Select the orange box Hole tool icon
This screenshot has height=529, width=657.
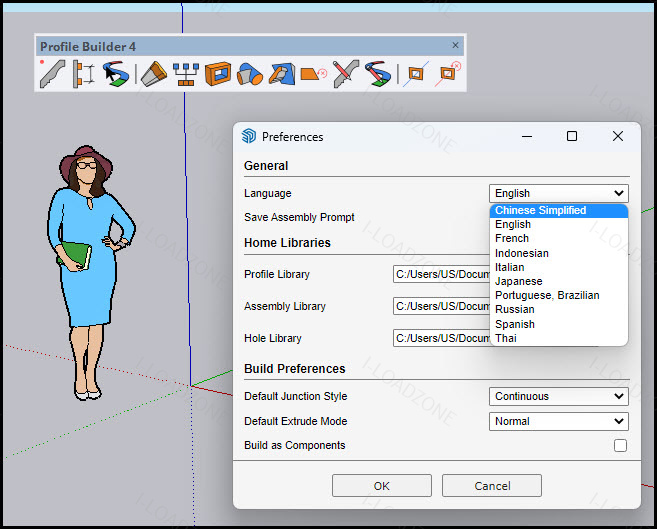pos(218,74)
